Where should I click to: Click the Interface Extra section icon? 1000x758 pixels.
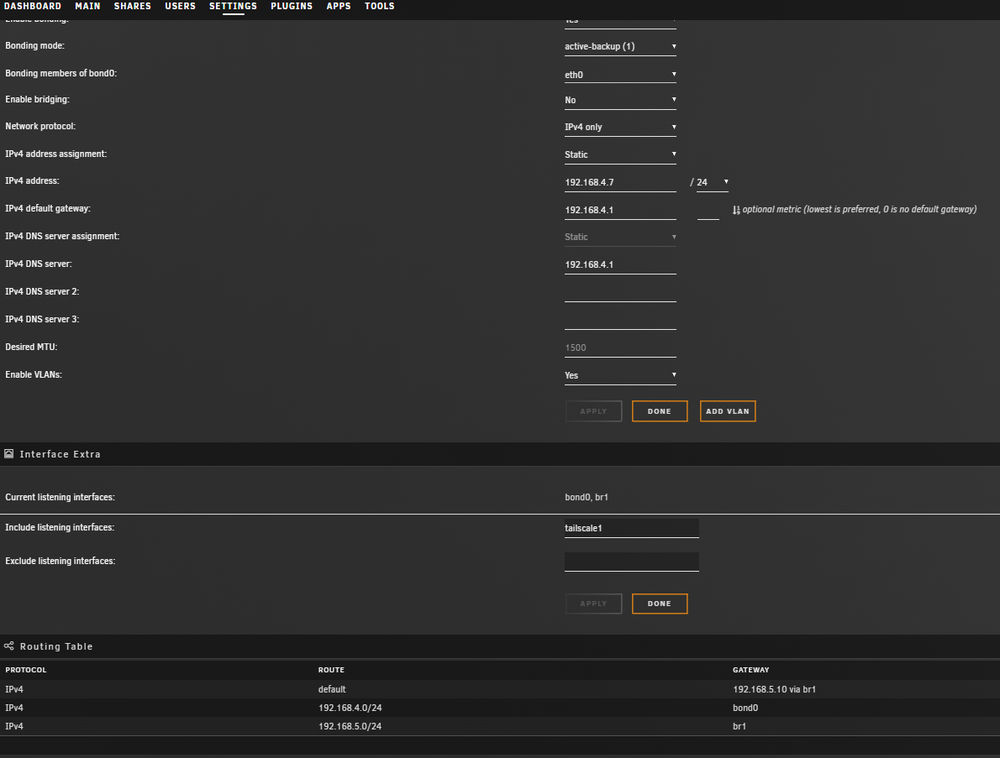coord(9,454)
